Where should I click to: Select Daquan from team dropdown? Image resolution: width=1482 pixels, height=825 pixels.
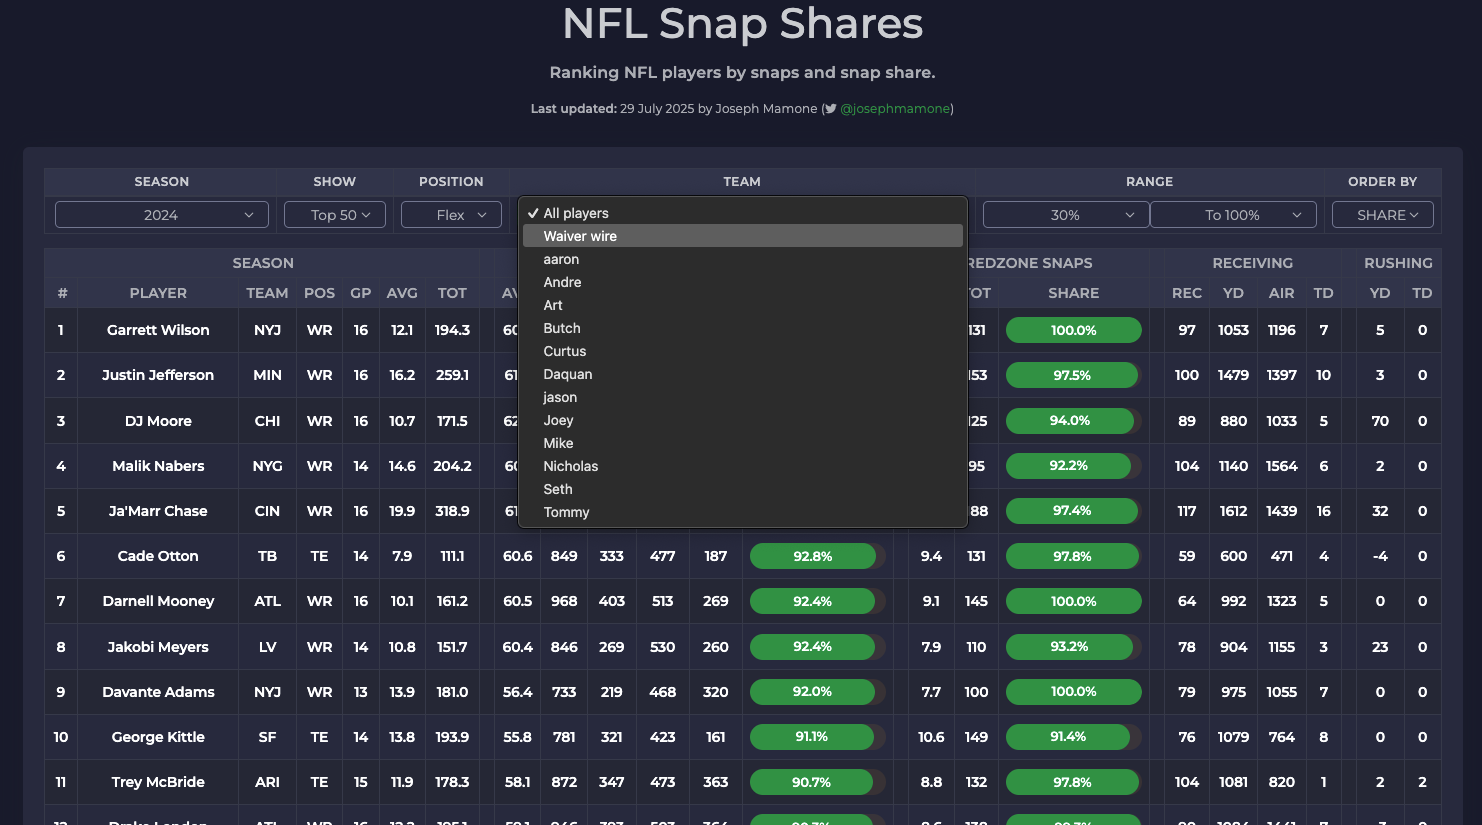(x=743, y=374)
